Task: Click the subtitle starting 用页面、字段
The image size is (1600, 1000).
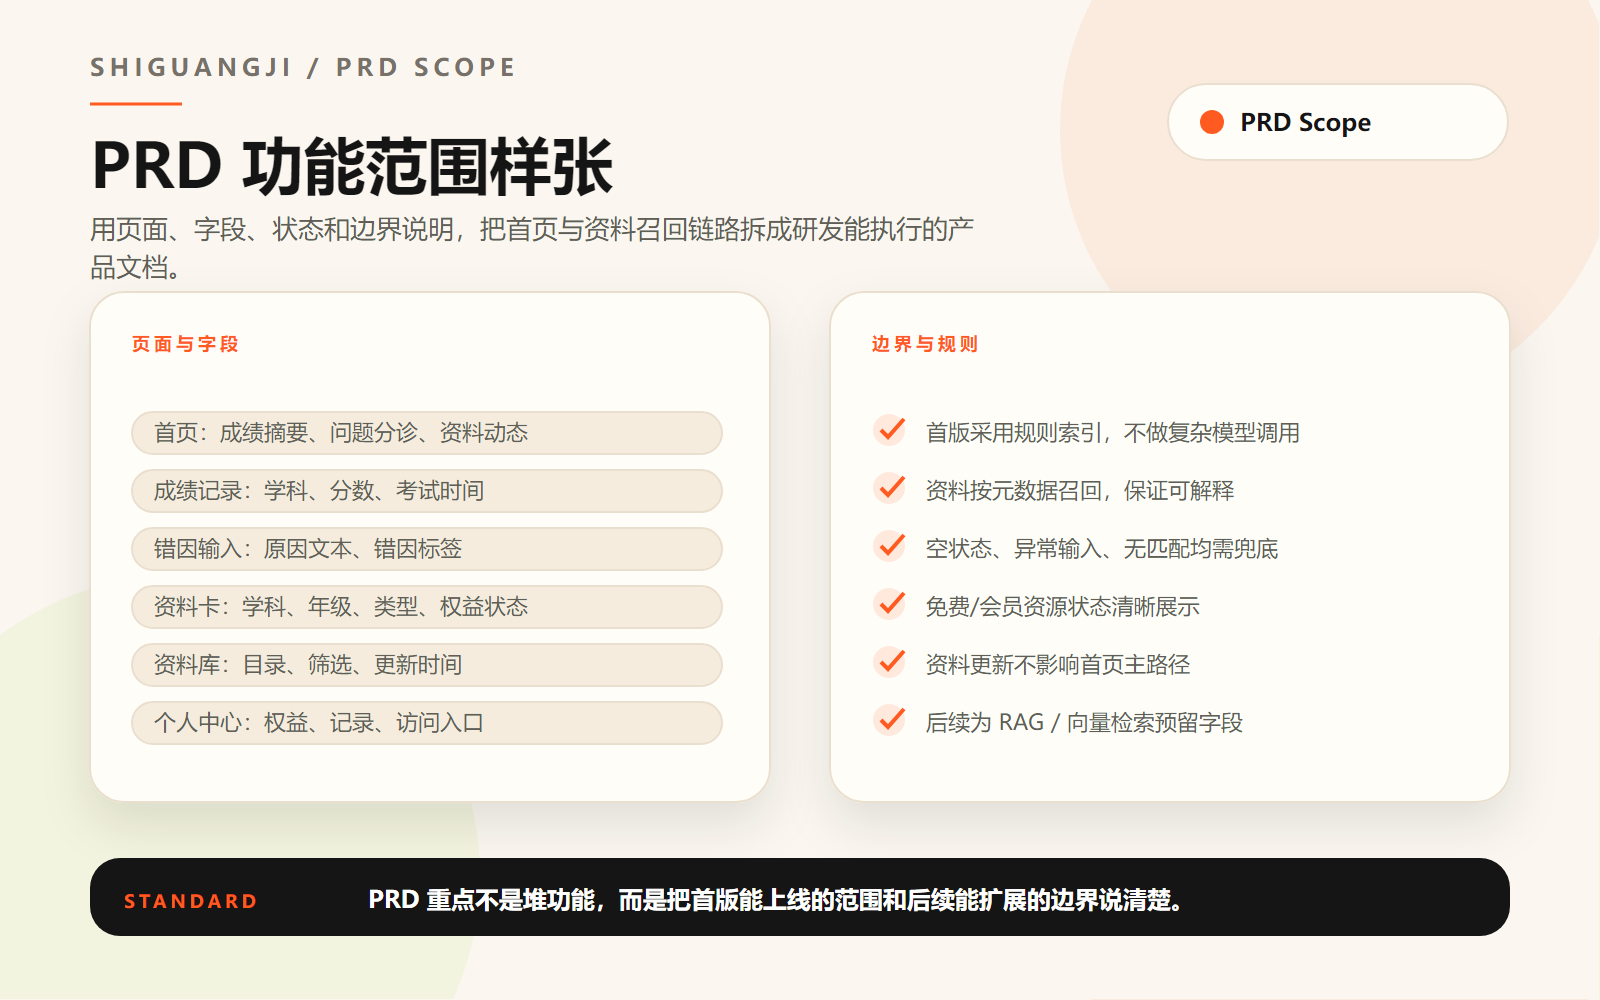Action: click(x=532, y=248)
